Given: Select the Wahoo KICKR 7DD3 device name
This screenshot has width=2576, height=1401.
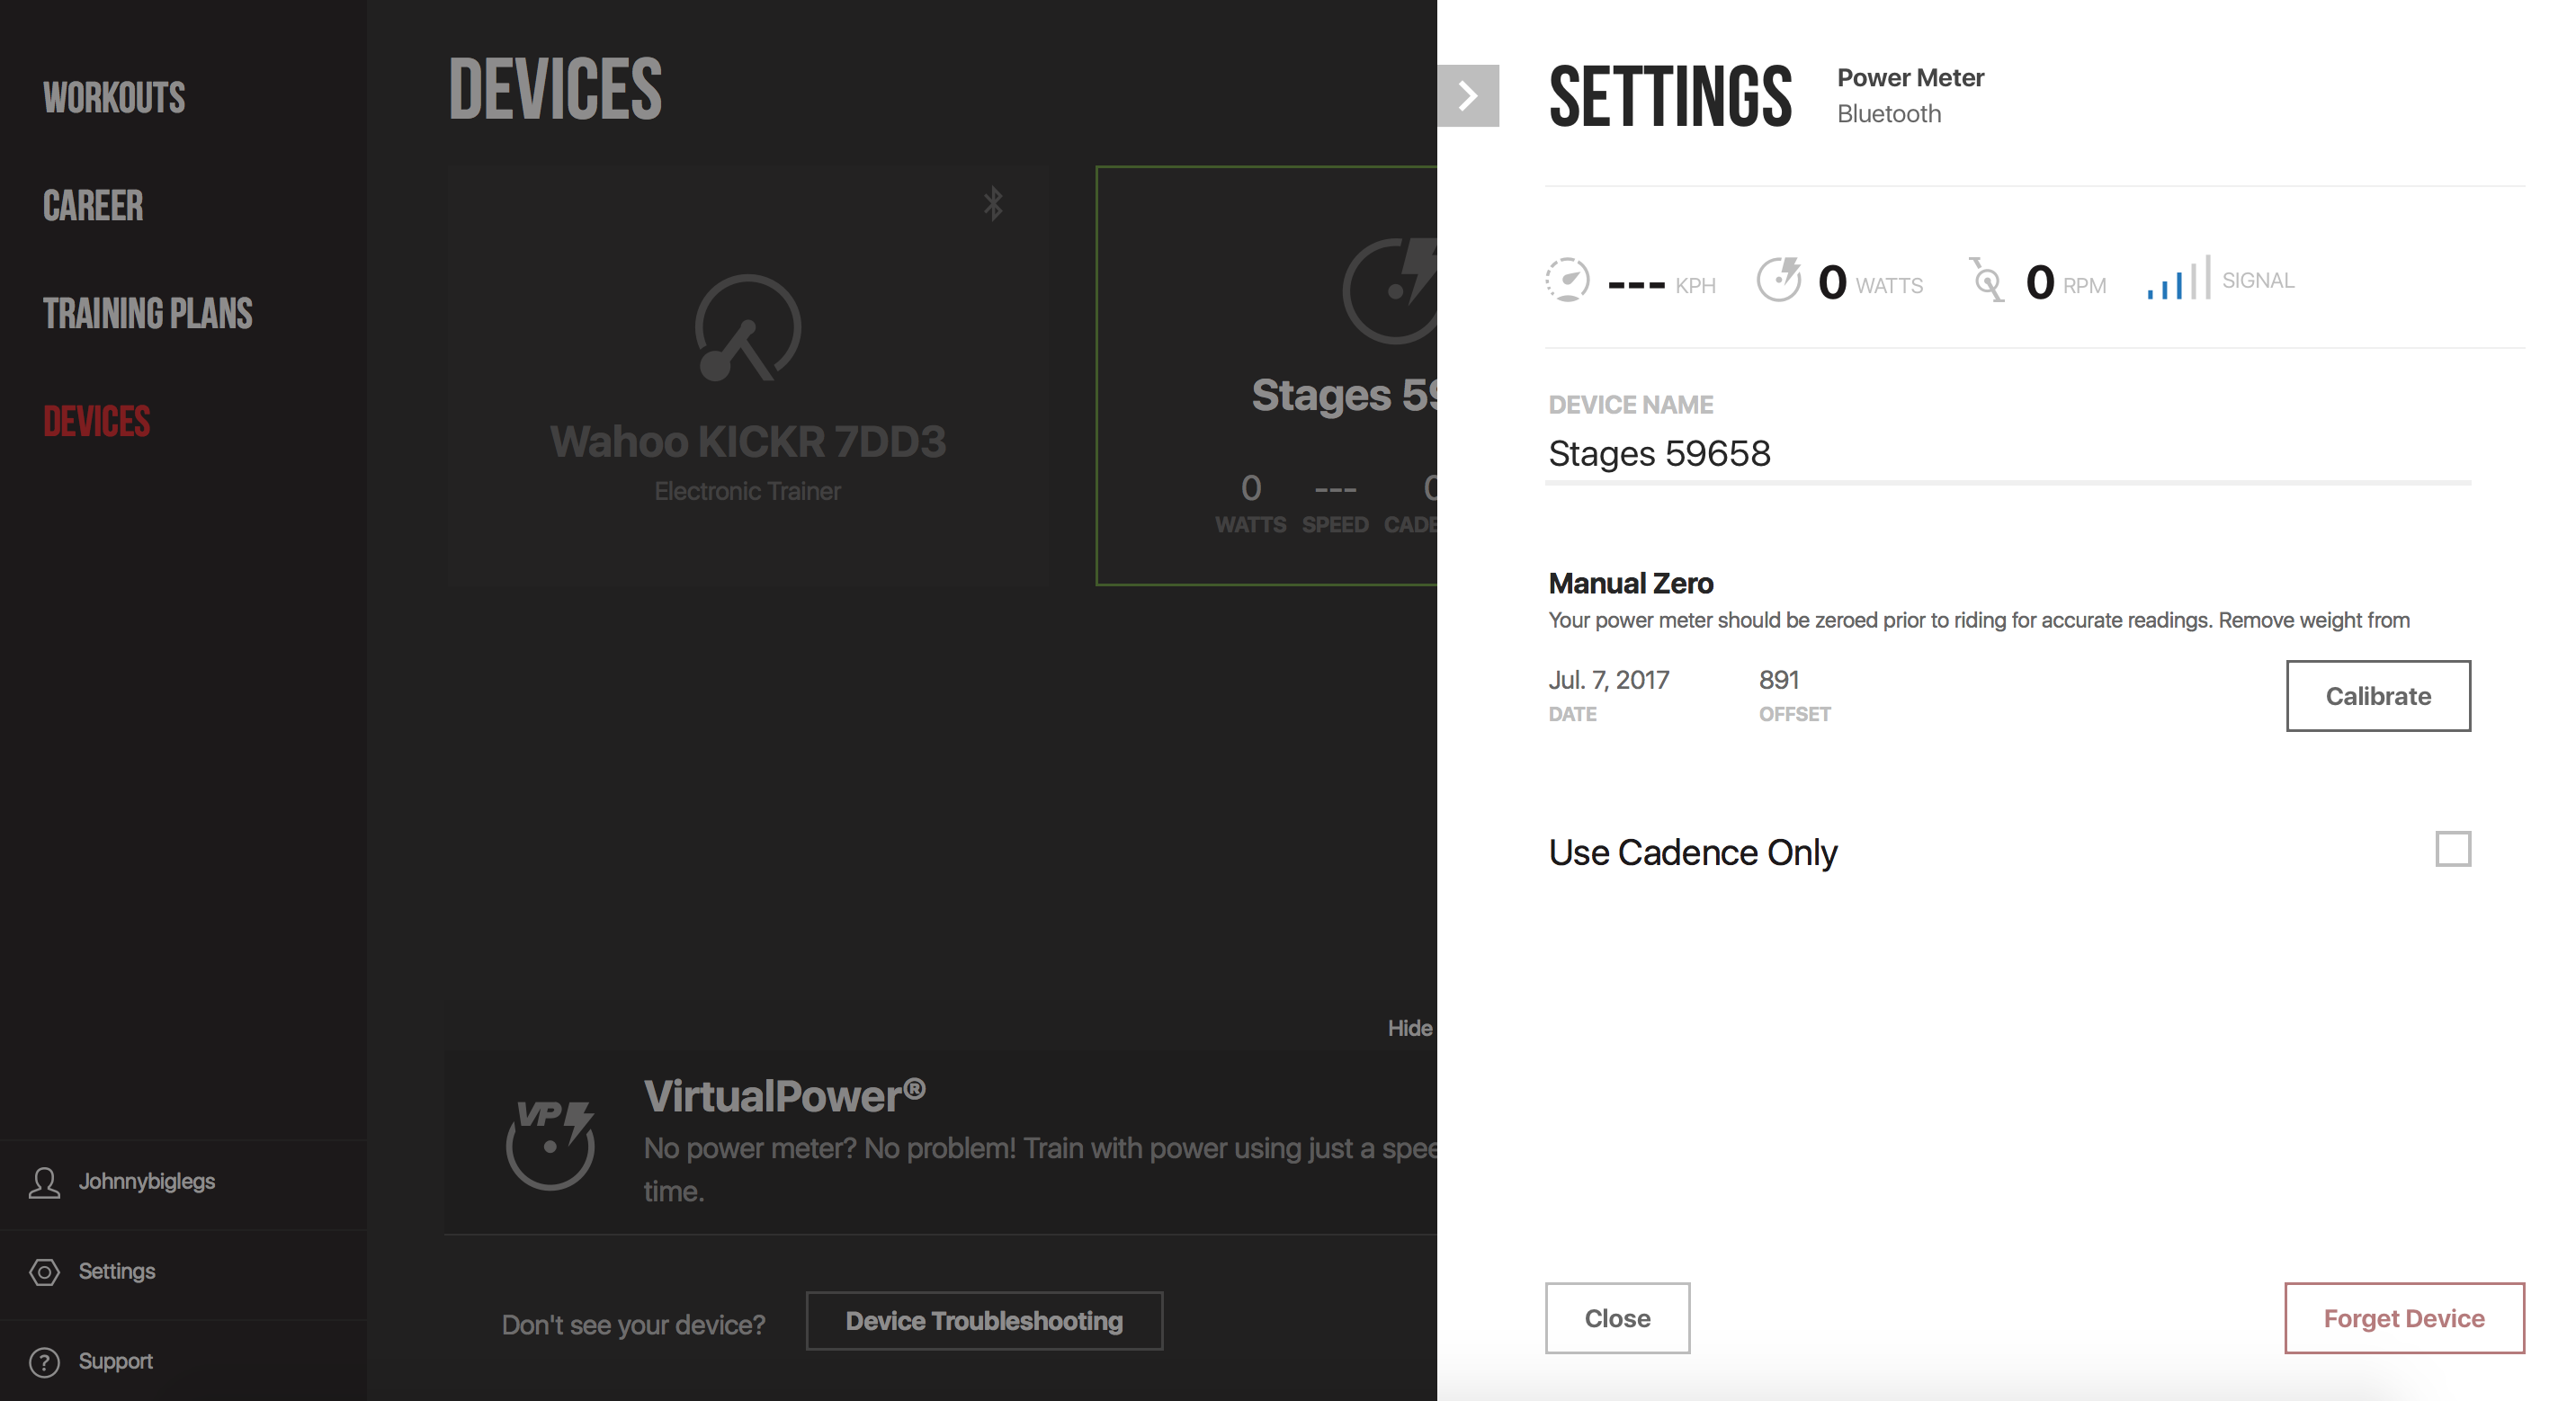Looking at the screenshot, I should pos(748,442).
